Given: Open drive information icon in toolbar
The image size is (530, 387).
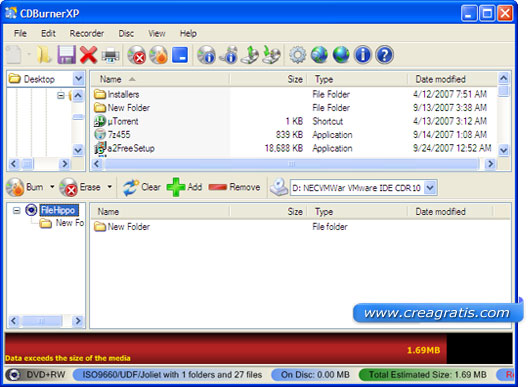Looking at the screenshot, I should tap(229, 55).
